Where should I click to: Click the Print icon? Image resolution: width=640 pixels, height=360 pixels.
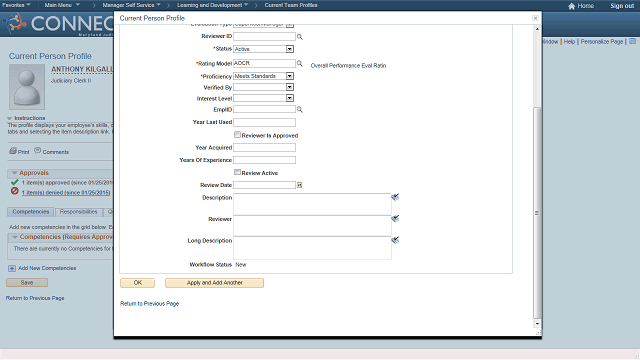[13, 151]
